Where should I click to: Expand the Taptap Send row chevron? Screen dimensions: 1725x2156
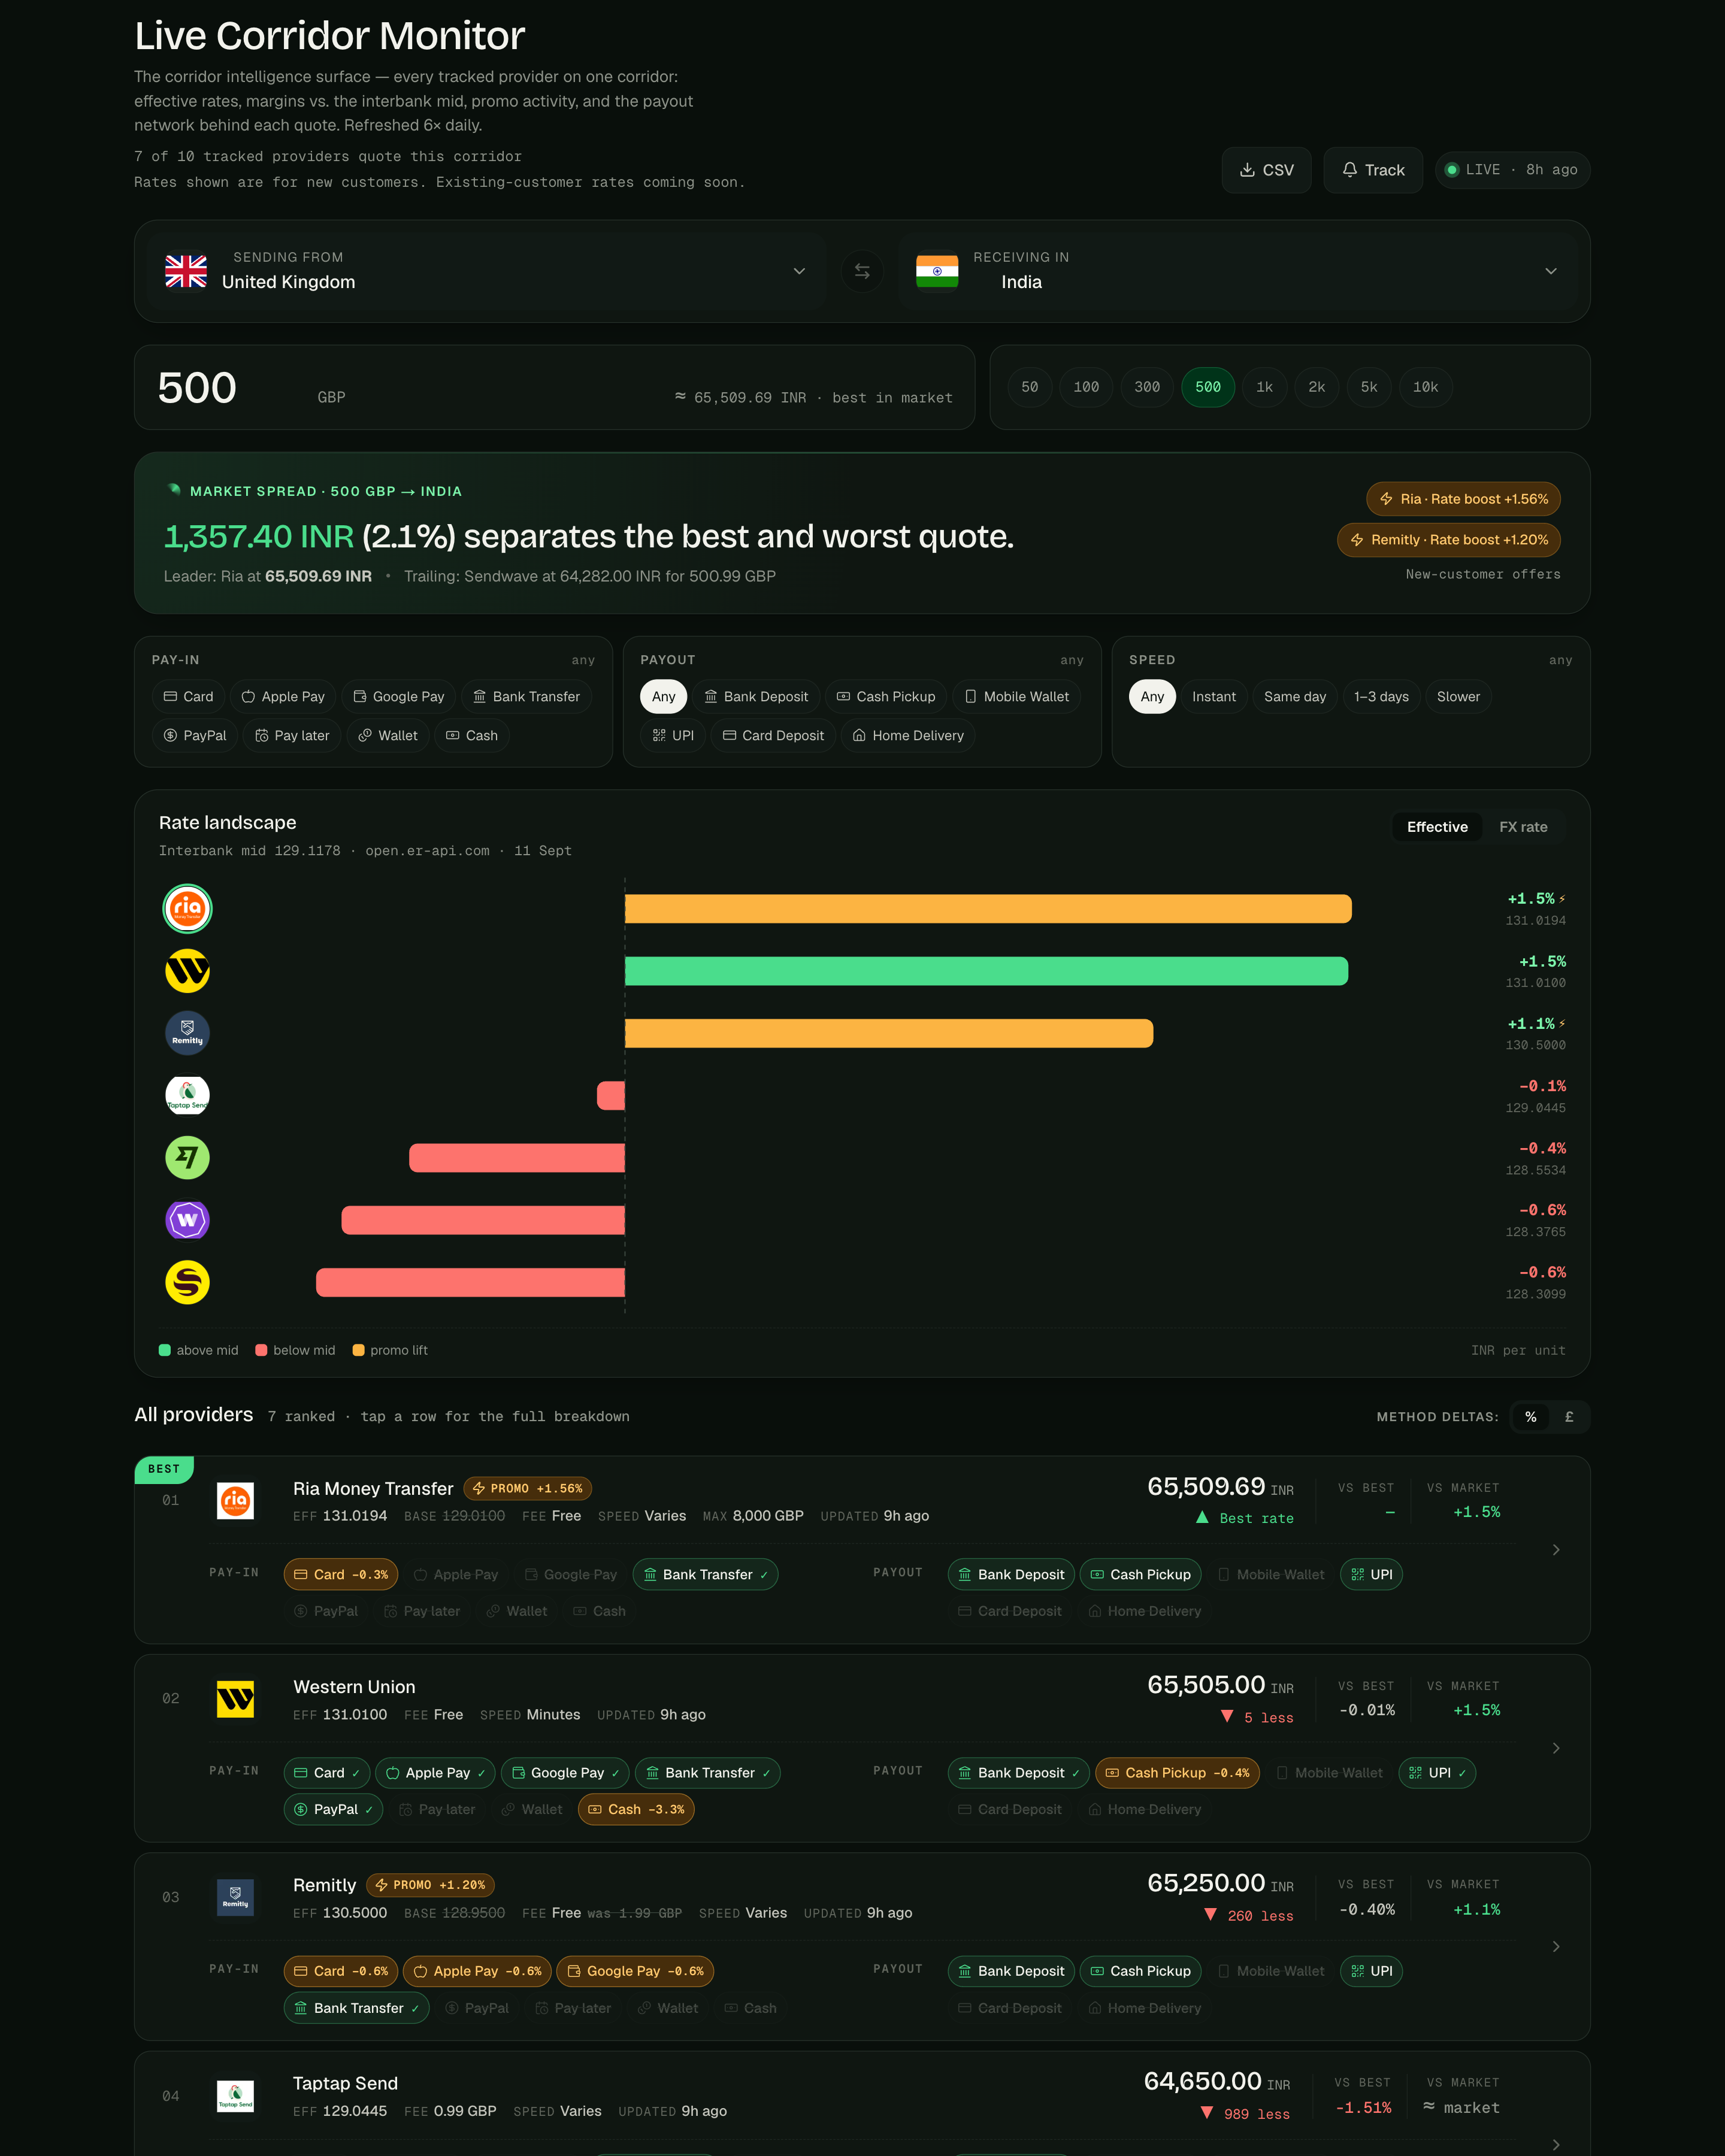coord(1556,2144)
